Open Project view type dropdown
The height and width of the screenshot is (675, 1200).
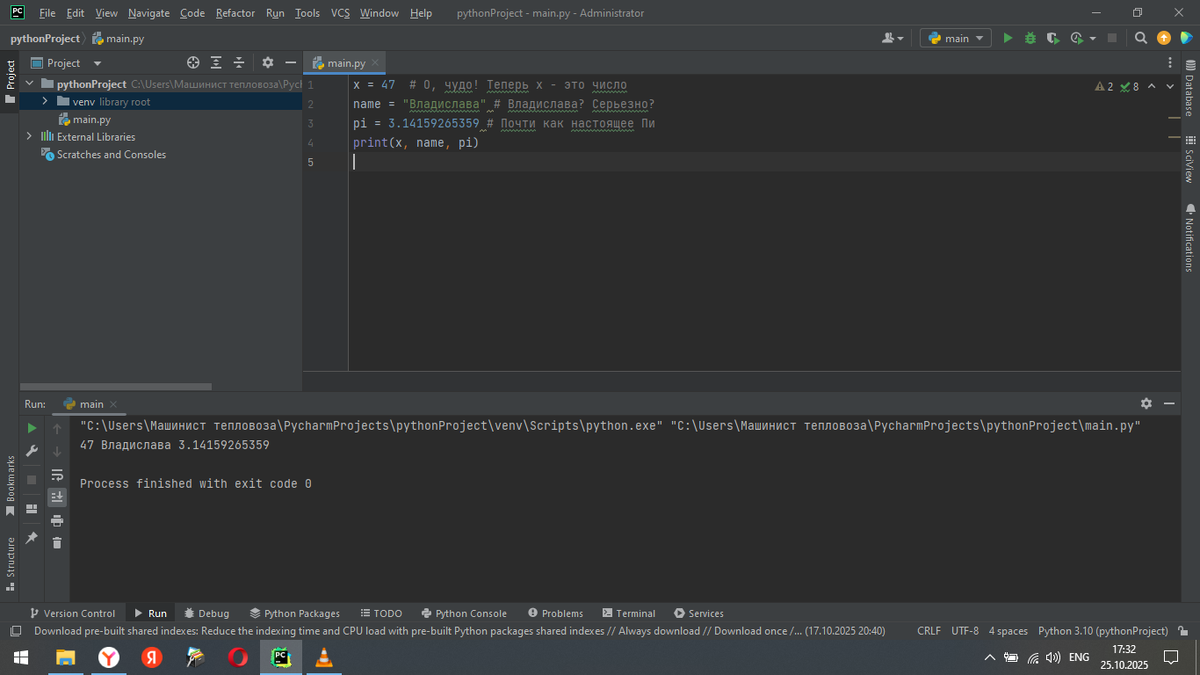67,63
